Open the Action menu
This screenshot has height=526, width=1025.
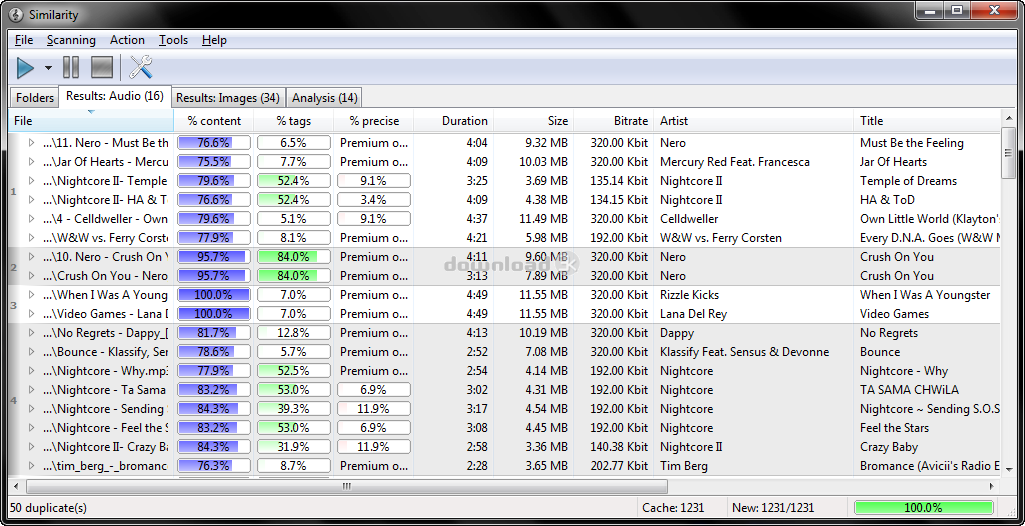point(127,40)
